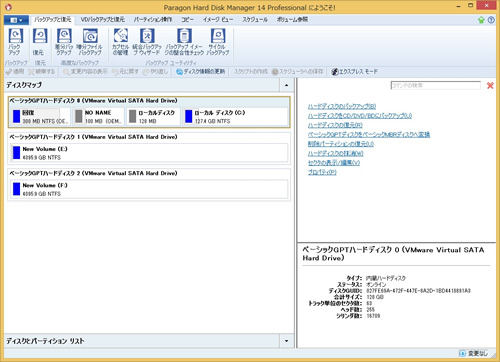This screenshot has width=500, height=362.
Task: Click link to convert GPT disk to MBR
Action: pos(369,135)
